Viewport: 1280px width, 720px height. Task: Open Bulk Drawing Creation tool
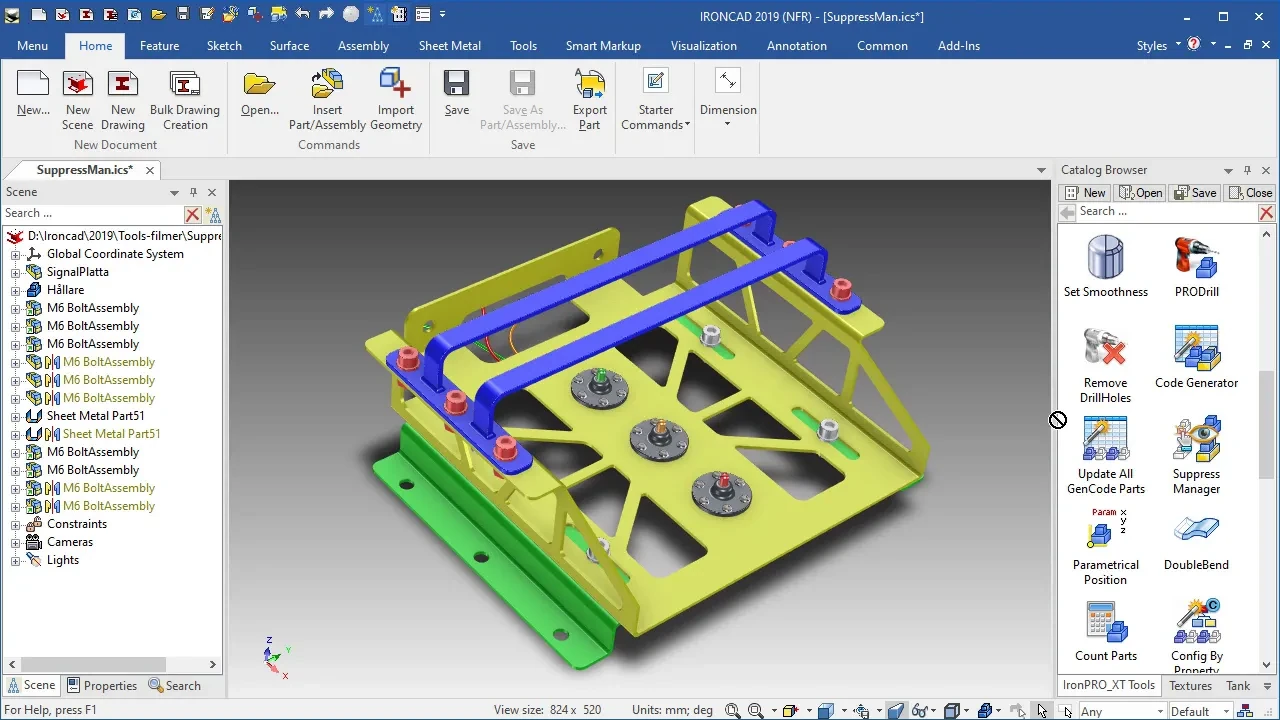[x=185, y=100]
